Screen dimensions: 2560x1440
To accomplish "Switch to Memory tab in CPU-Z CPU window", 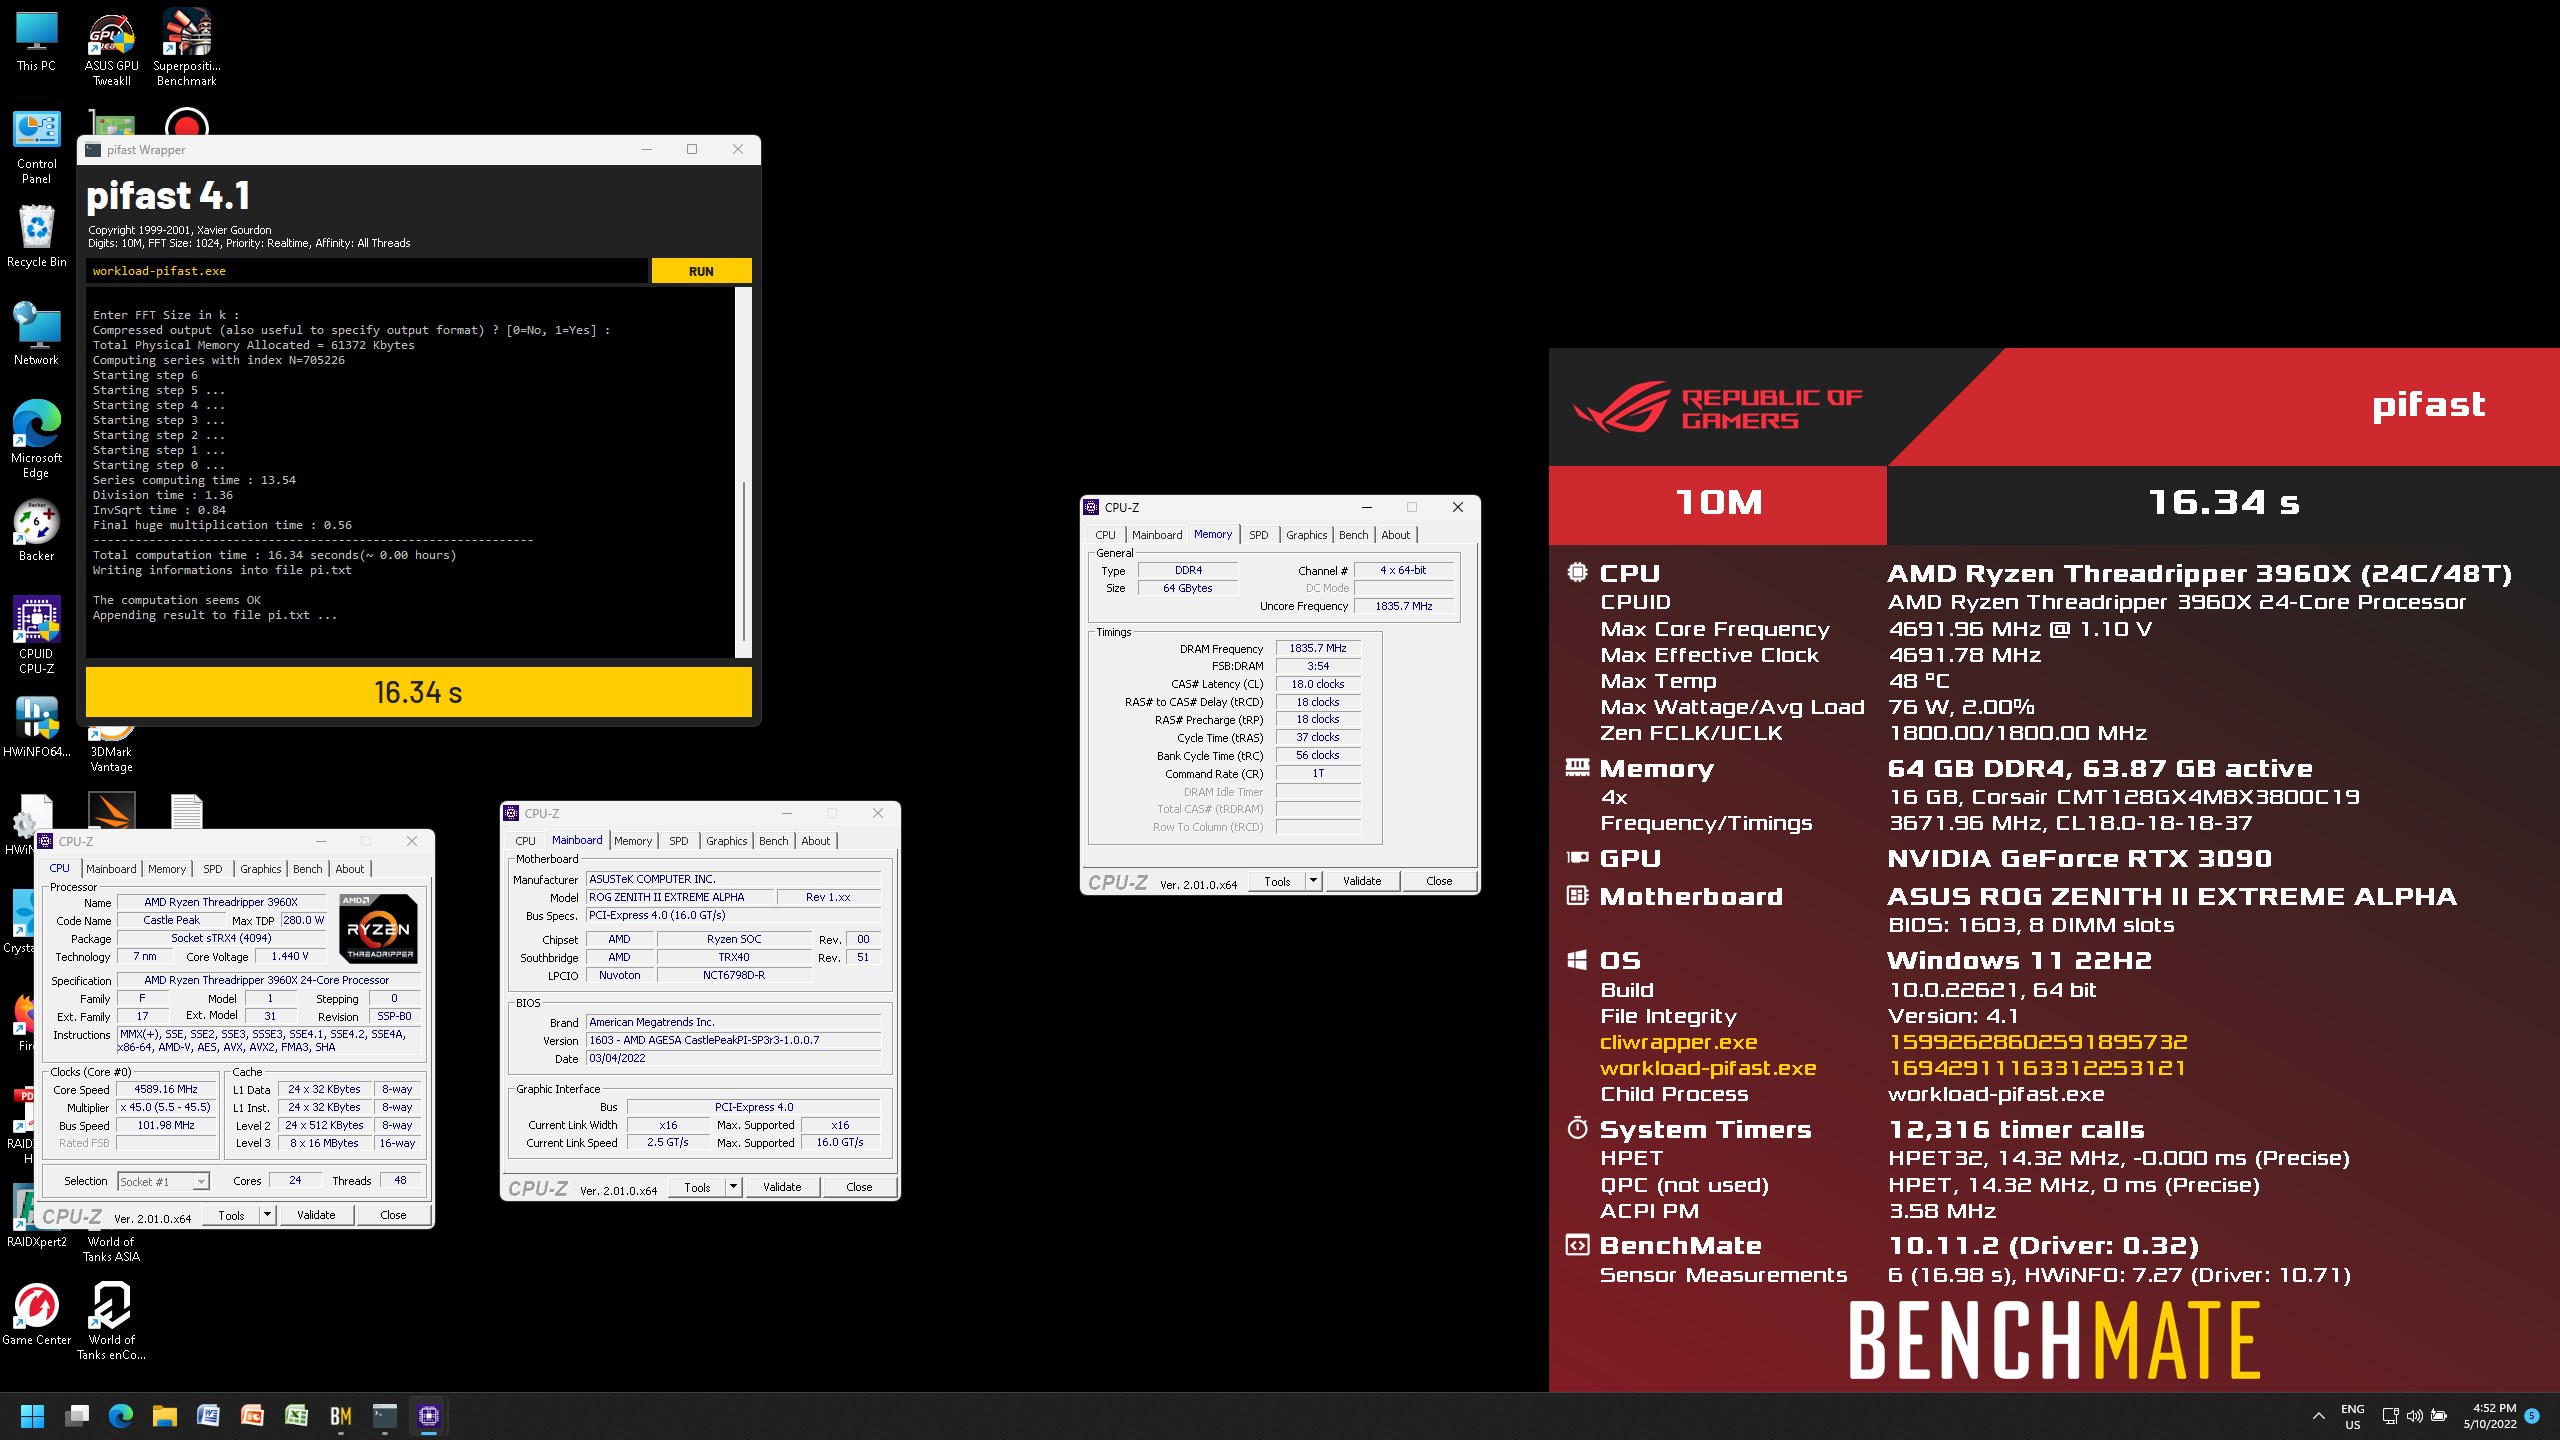I will click(x=167, y=869).
